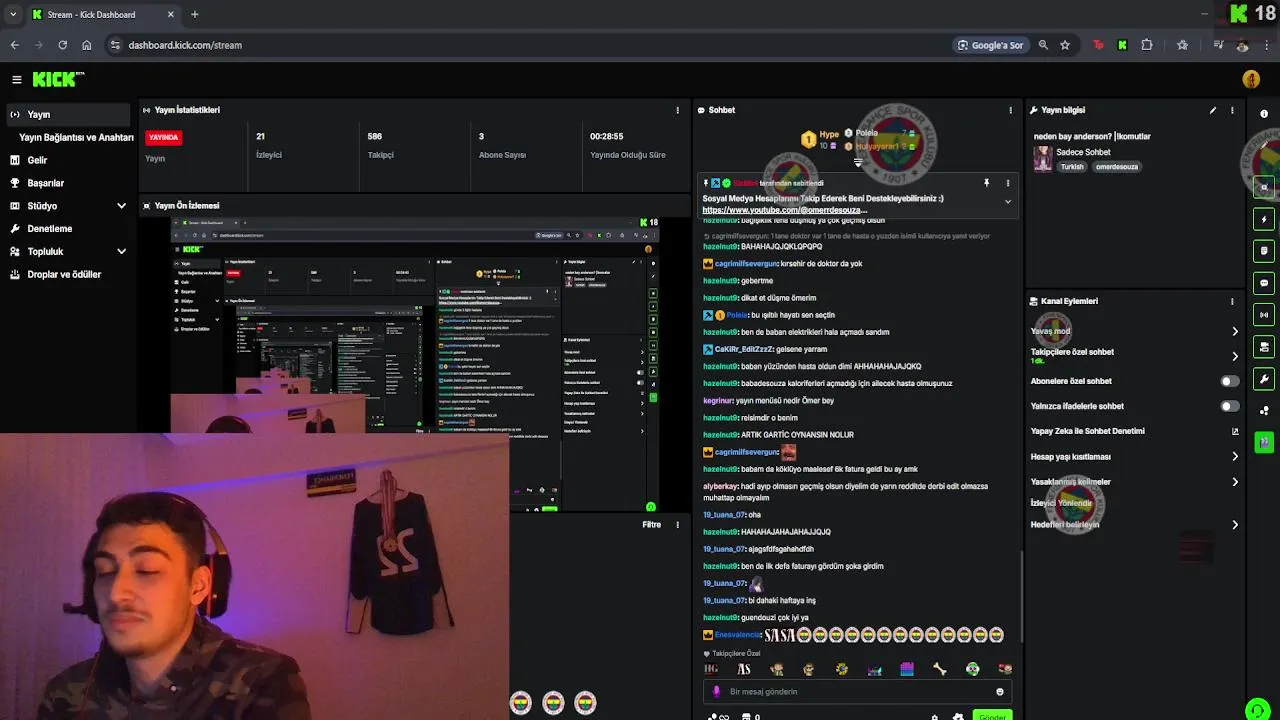Click the chat scrollbar
This screenshot has height=720, width=1280.
tap(1020, 595)
